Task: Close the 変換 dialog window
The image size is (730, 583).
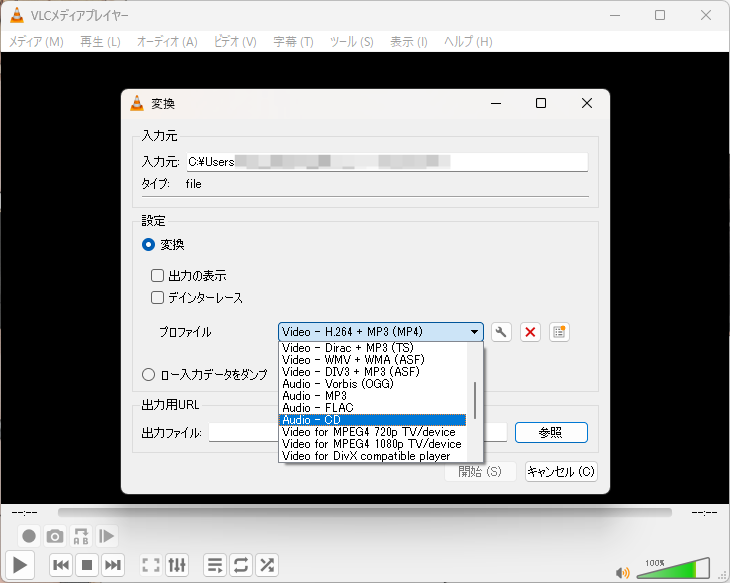Action: click(x=587, y=103)
